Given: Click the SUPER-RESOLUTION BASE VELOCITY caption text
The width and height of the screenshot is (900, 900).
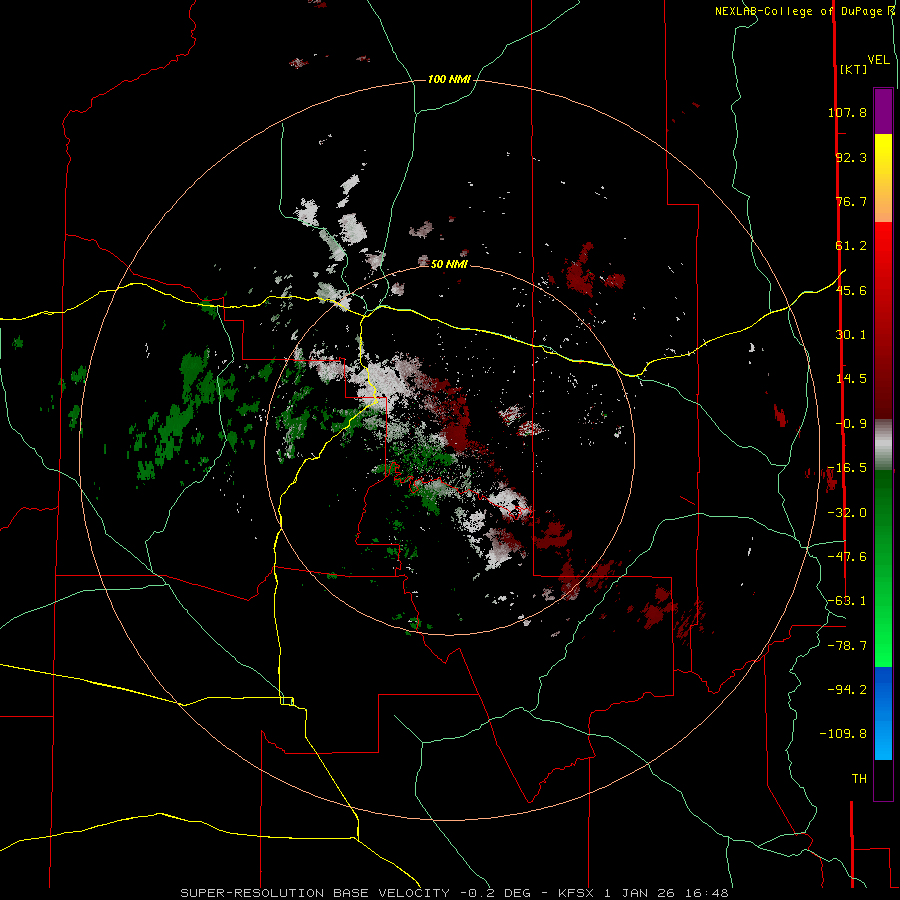Looking at the screenshot, I should coord(315,893).
